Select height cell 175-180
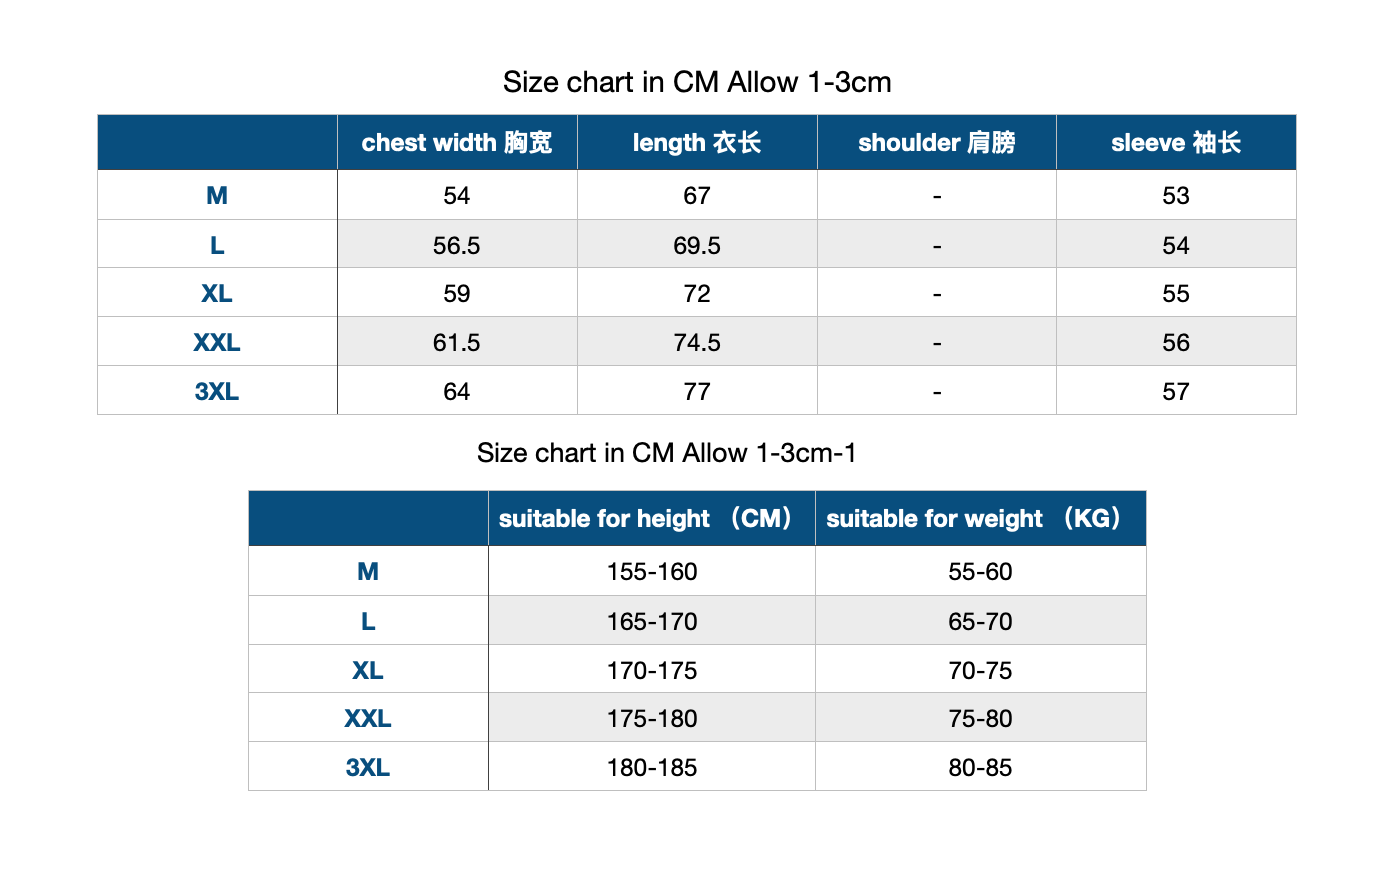This screenshot has height=872, width=1400. (652, 718)
